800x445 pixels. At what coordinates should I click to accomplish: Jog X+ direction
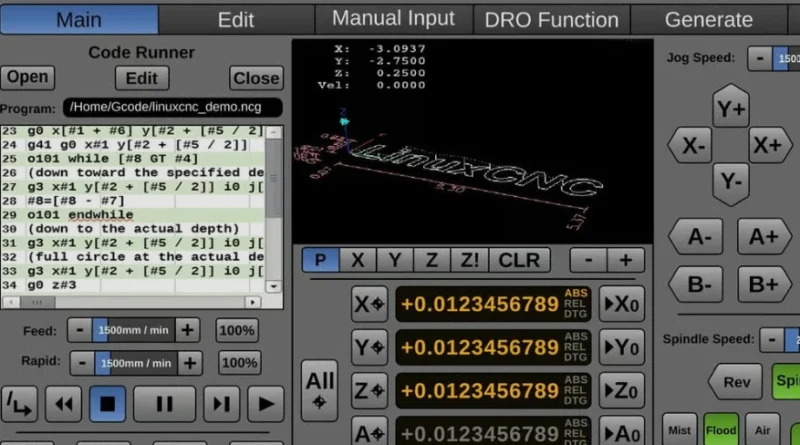770,145
